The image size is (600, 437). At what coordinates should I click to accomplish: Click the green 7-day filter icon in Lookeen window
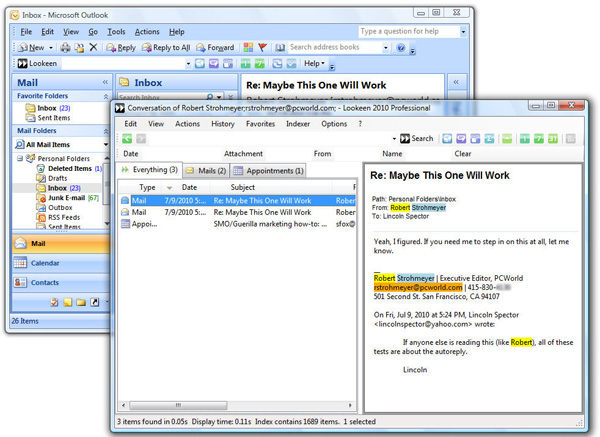pyautogui.click(x=539, y=139)
